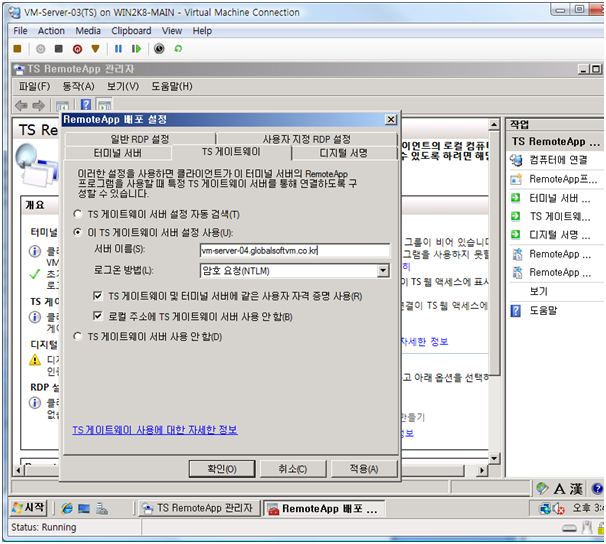Toggle 같은 사용자 자격 증명 사용 checkbox
Image resolution: width=606 pixels, height=544 pixels.
coord(98,296)
